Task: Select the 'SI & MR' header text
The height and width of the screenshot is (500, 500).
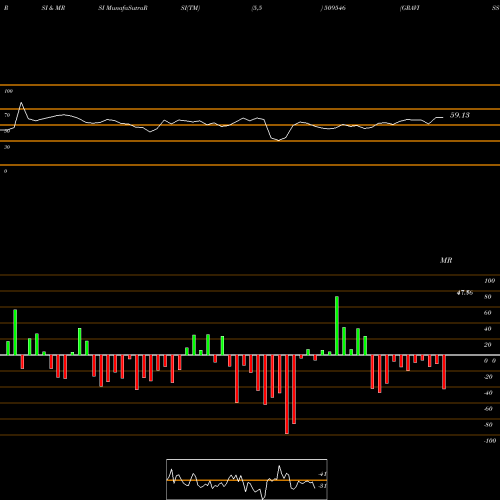Action: tap(53, 8)
